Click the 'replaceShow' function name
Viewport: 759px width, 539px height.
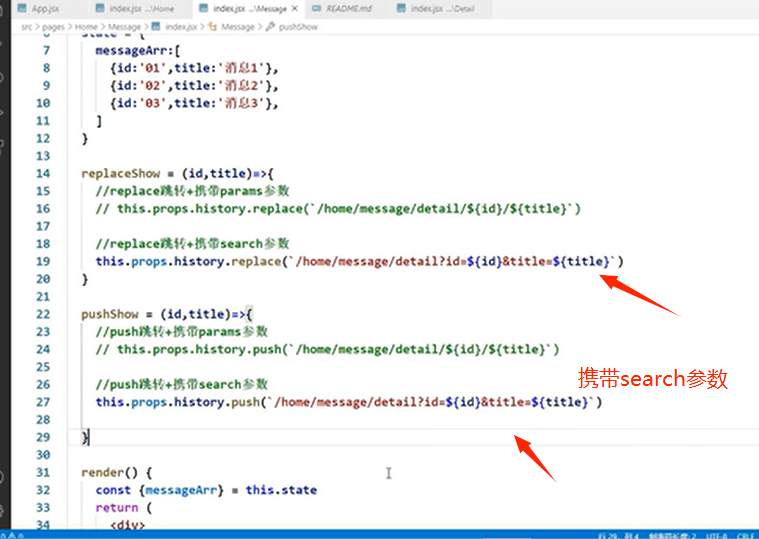pyautogui.click(x=121, y=173)
